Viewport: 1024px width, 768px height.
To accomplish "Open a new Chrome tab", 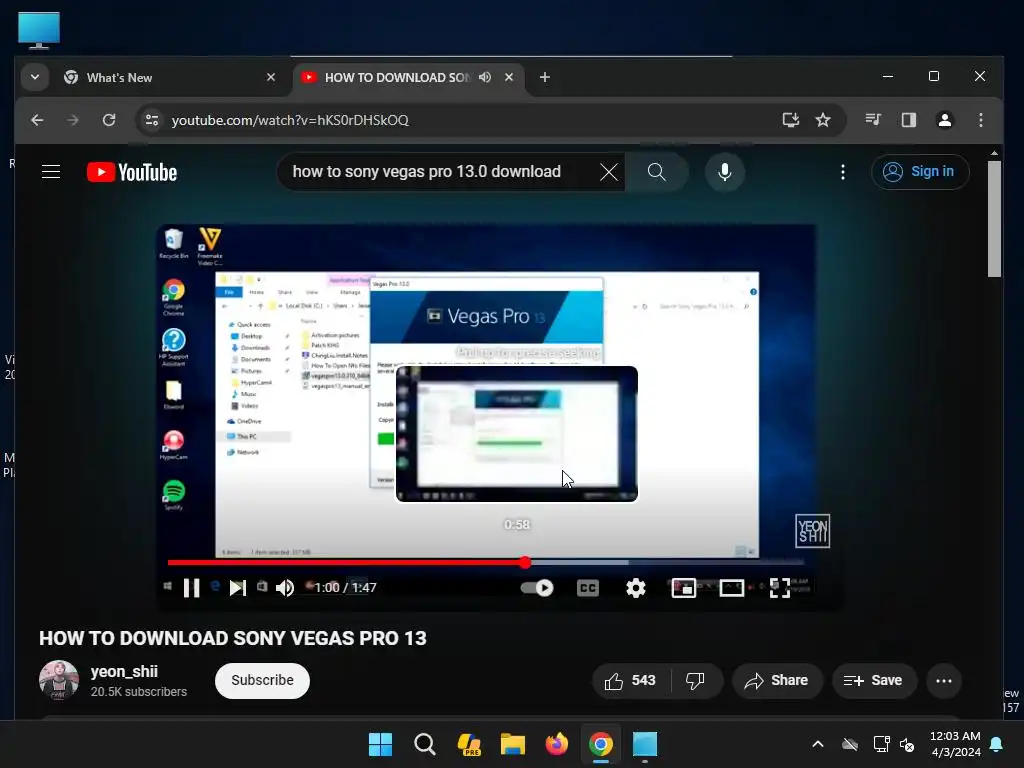I will click(x=545, y=77).
